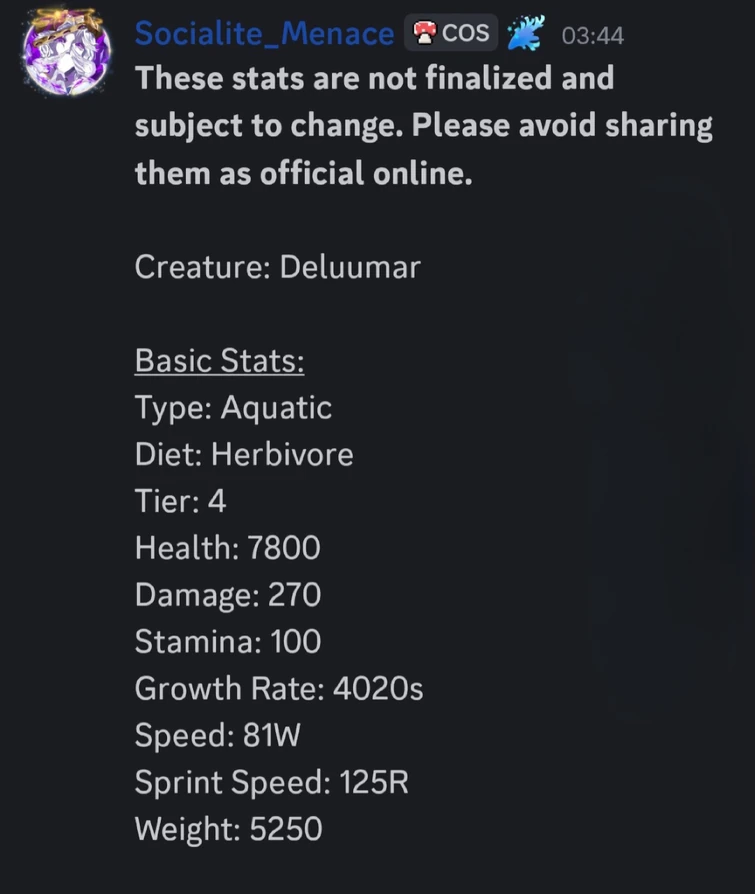Select the Health: 7800 stat
The height and width of the screenshot is (894, 755).
coord(227,548)
